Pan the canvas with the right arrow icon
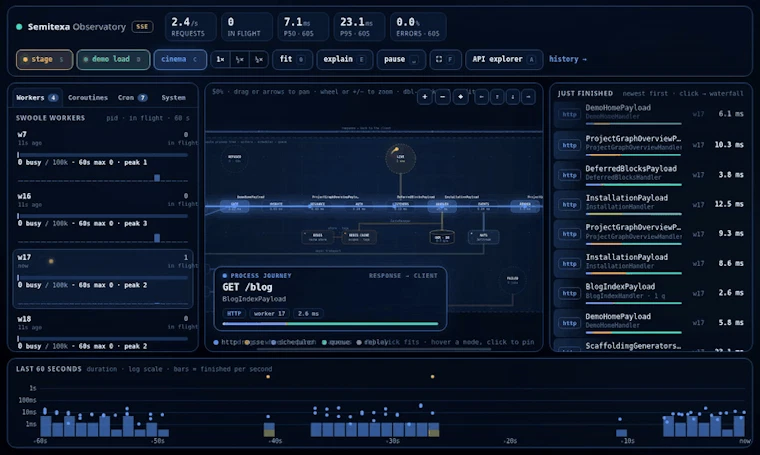This screenshot has height=455, width=760. point(528,97)
